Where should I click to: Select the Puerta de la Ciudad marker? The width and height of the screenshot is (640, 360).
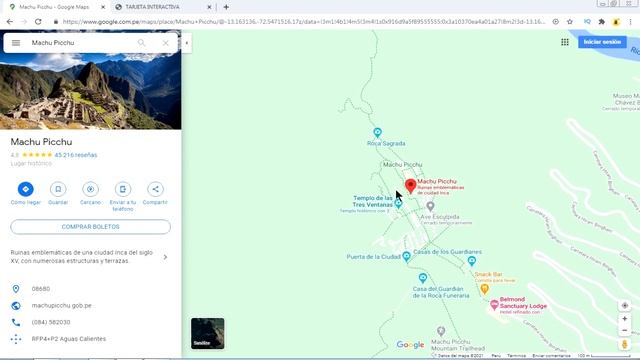(406, 257)
